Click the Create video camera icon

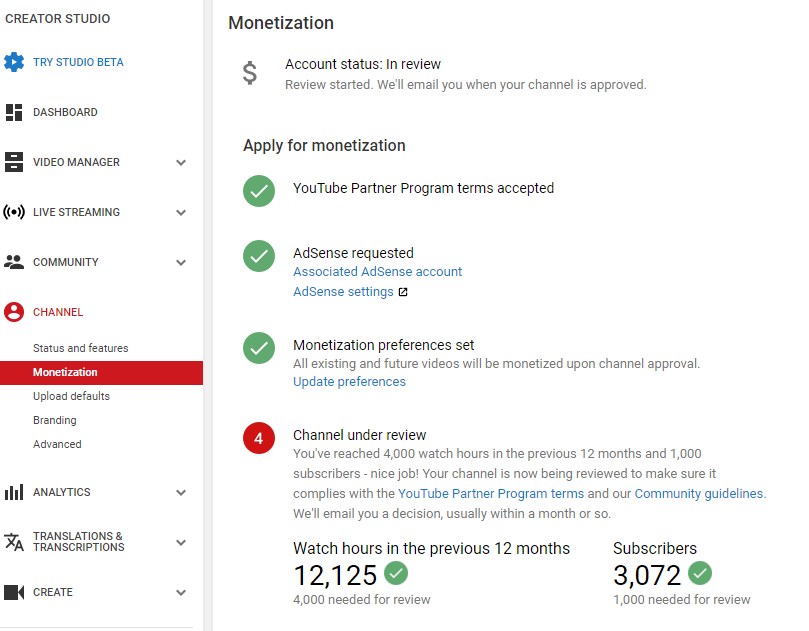click(x=14, y=592)
